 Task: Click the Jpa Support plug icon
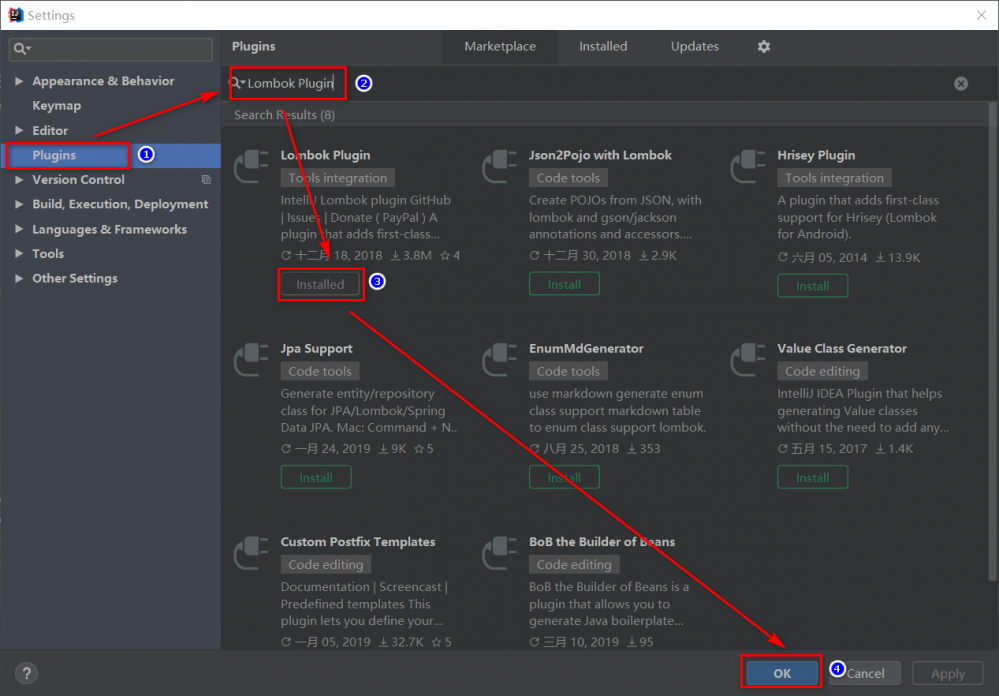(251, 359)
